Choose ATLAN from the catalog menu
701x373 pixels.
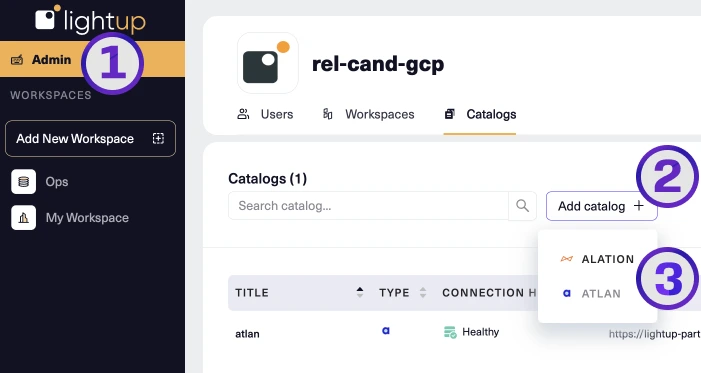coord(591,294)
